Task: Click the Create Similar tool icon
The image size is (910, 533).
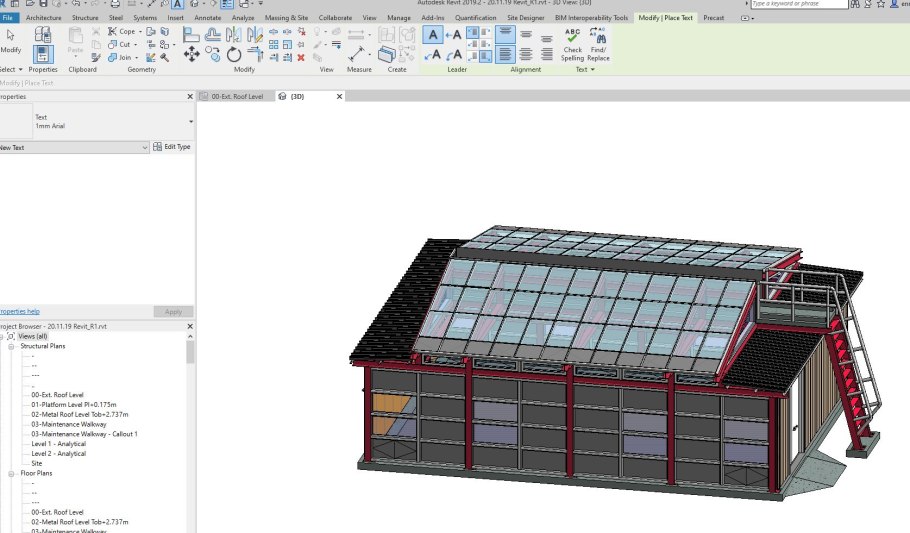Action: (x=387, y=55)
